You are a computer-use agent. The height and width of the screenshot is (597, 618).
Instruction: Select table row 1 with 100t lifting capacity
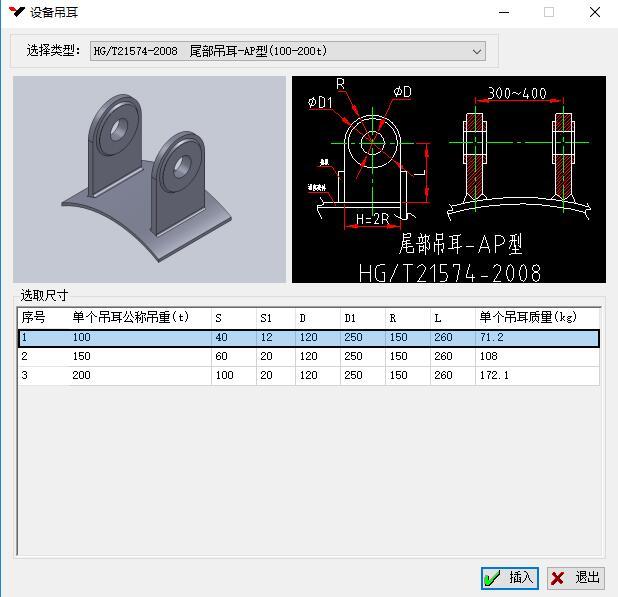pos(309,338)
